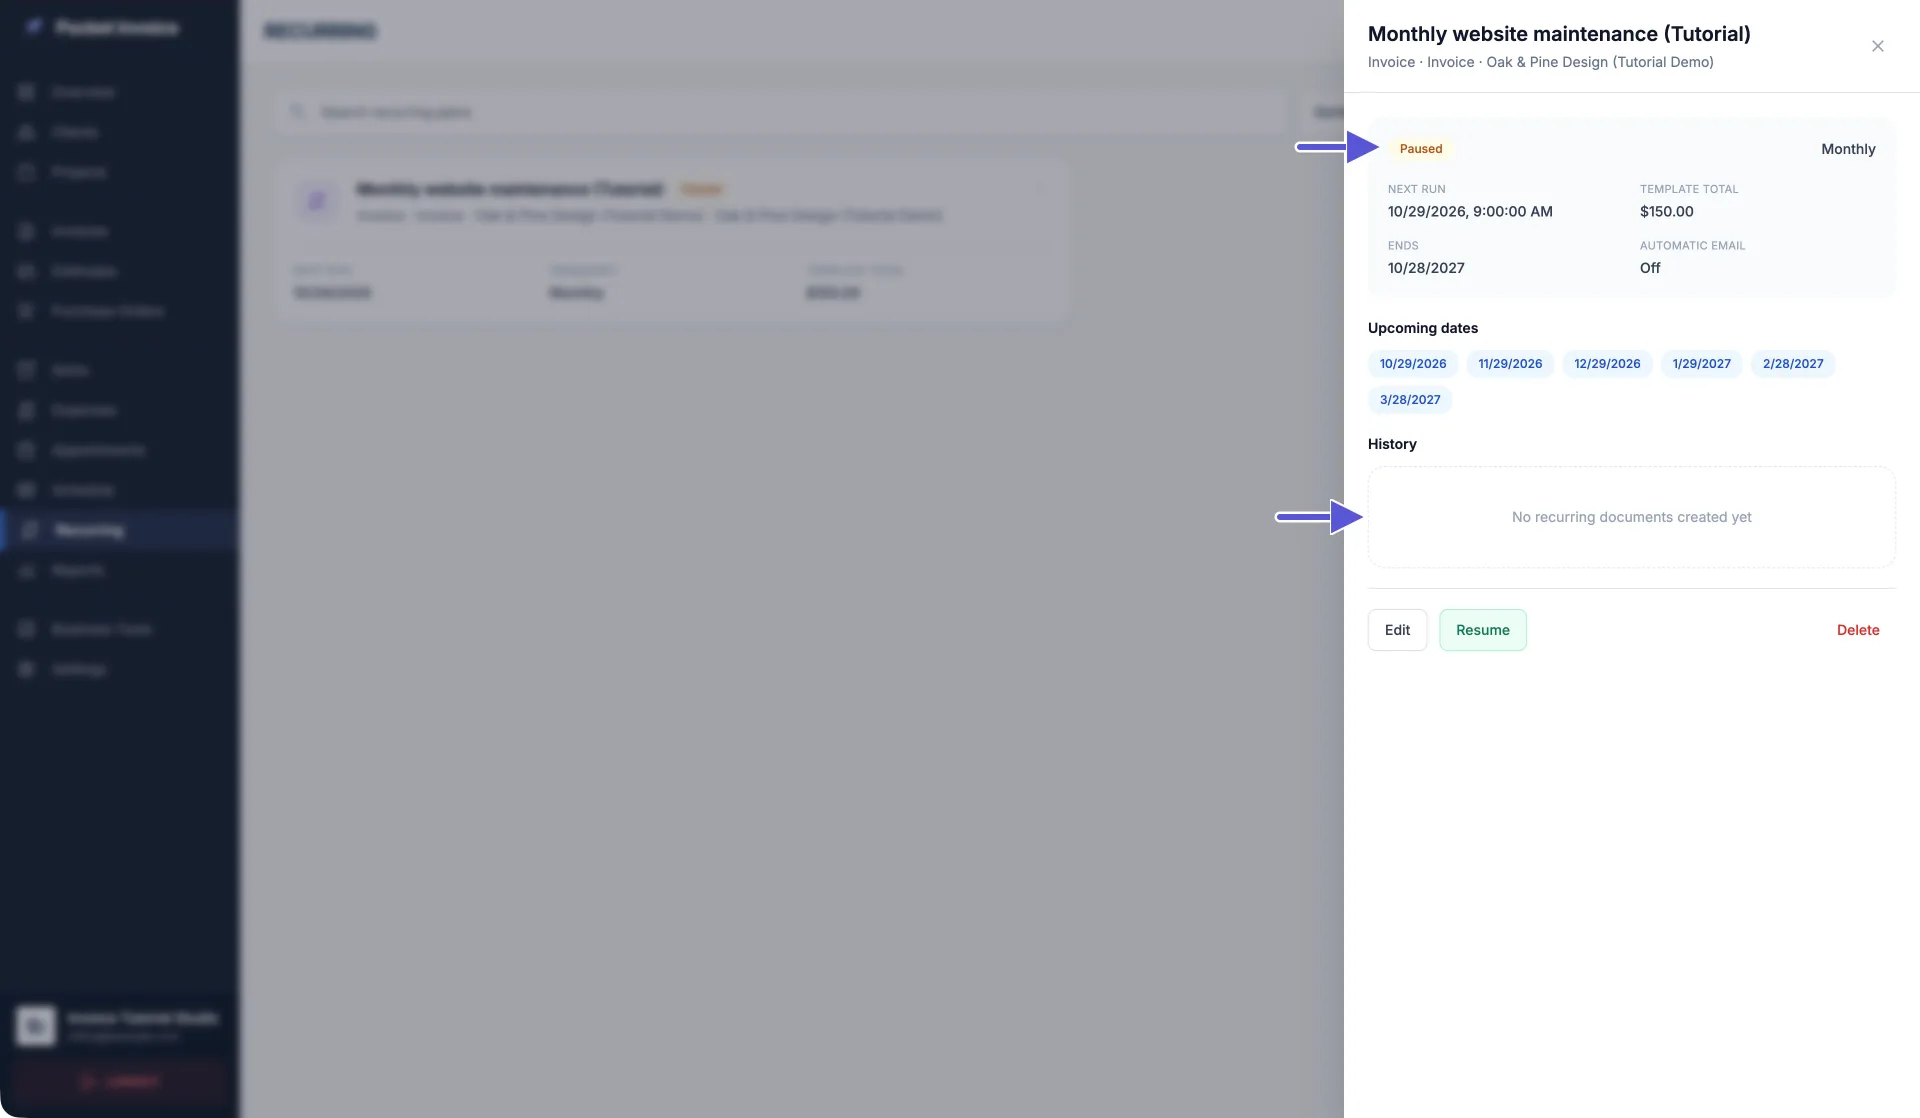Image resolution: width=1920 pixels, height=1118 pixels.
Task: Click the History heading
Action: 1391,444
